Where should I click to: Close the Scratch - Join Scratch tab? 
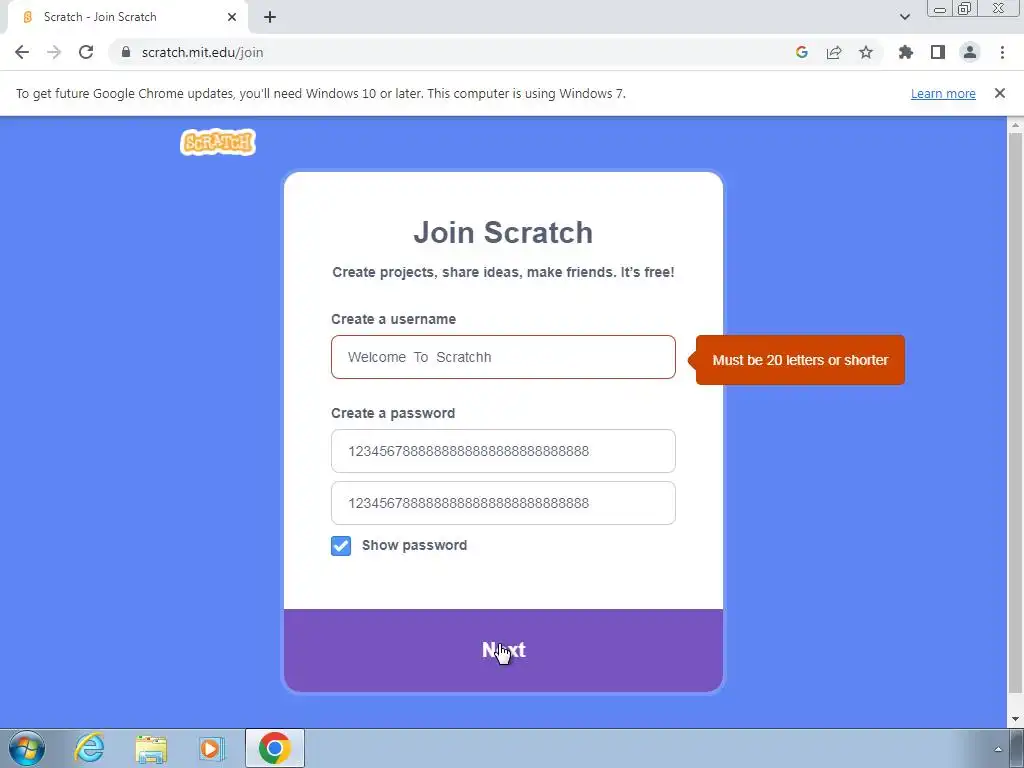232,17
